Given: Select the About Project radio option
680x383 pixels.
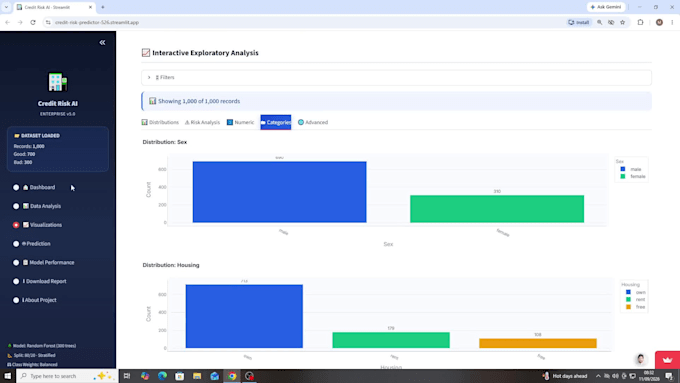Looking at the screenshot, I should [x=16, y=300].
